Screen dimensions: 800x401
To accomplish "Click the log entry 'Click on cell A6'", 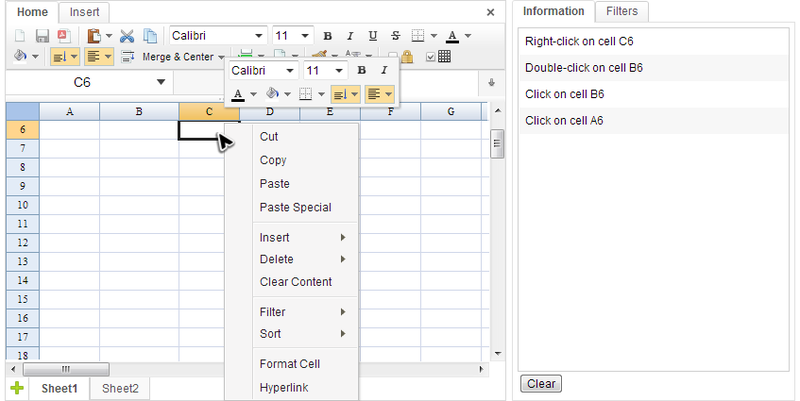I will (654, 121).
